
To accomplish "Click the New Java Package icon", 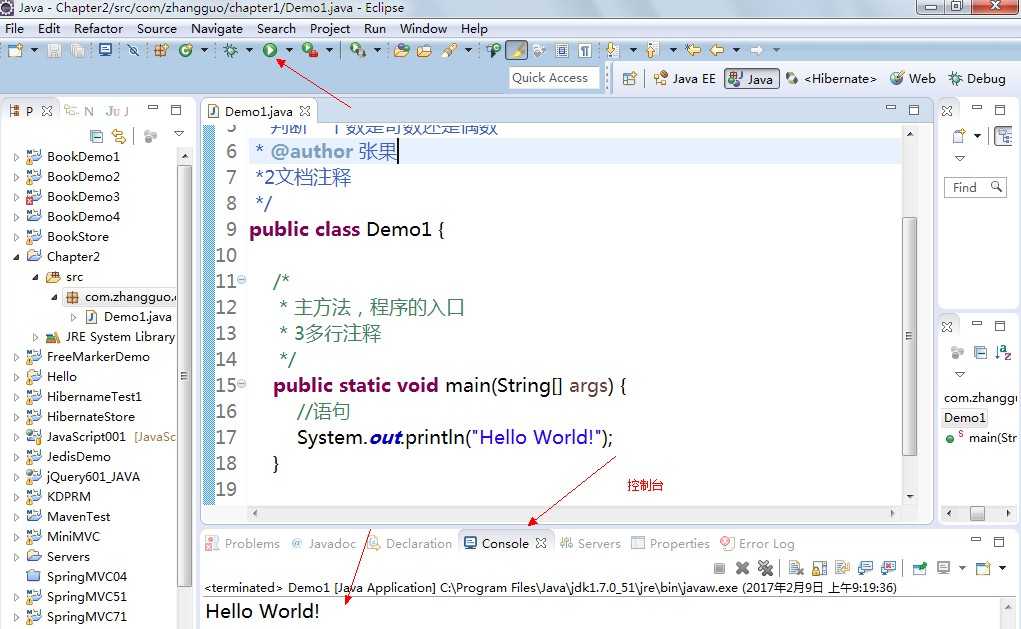I will 161,50.
